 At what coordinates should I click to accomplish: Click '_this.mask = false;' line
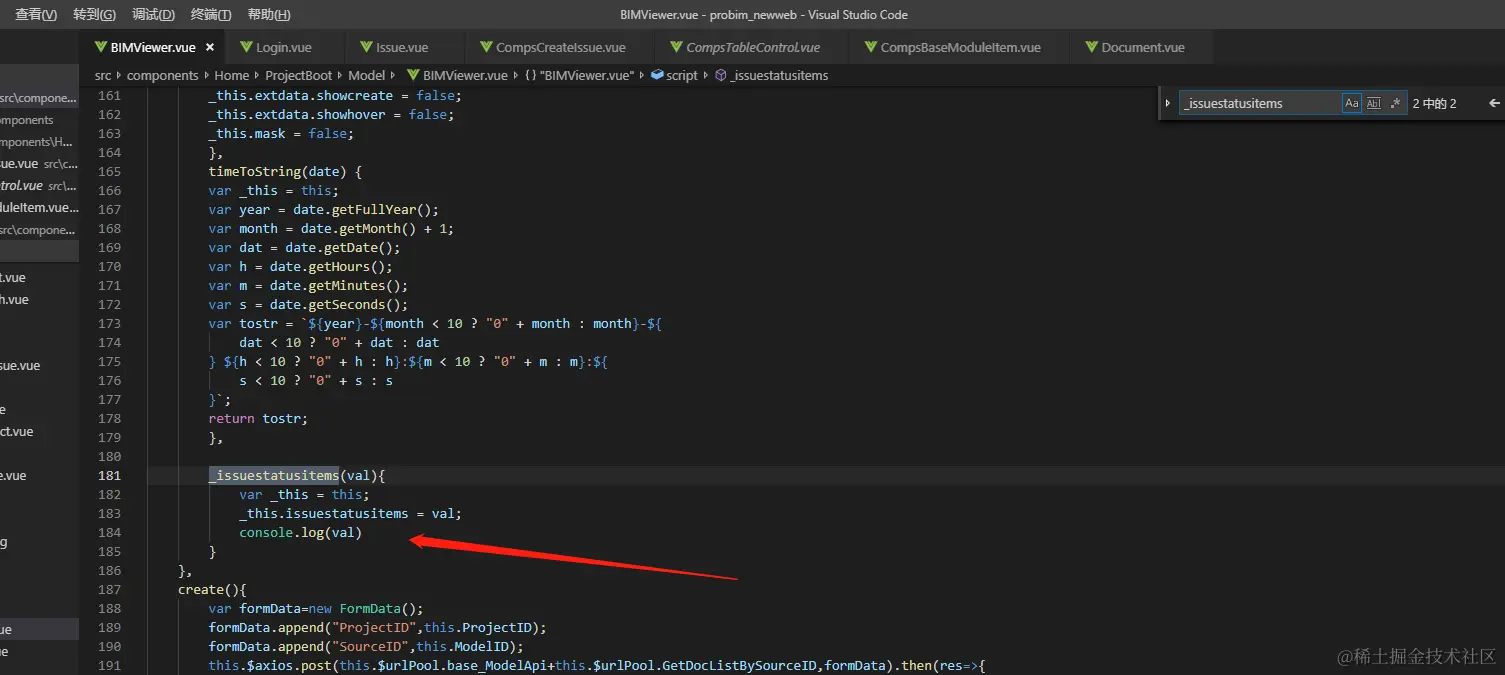[281, 133]
